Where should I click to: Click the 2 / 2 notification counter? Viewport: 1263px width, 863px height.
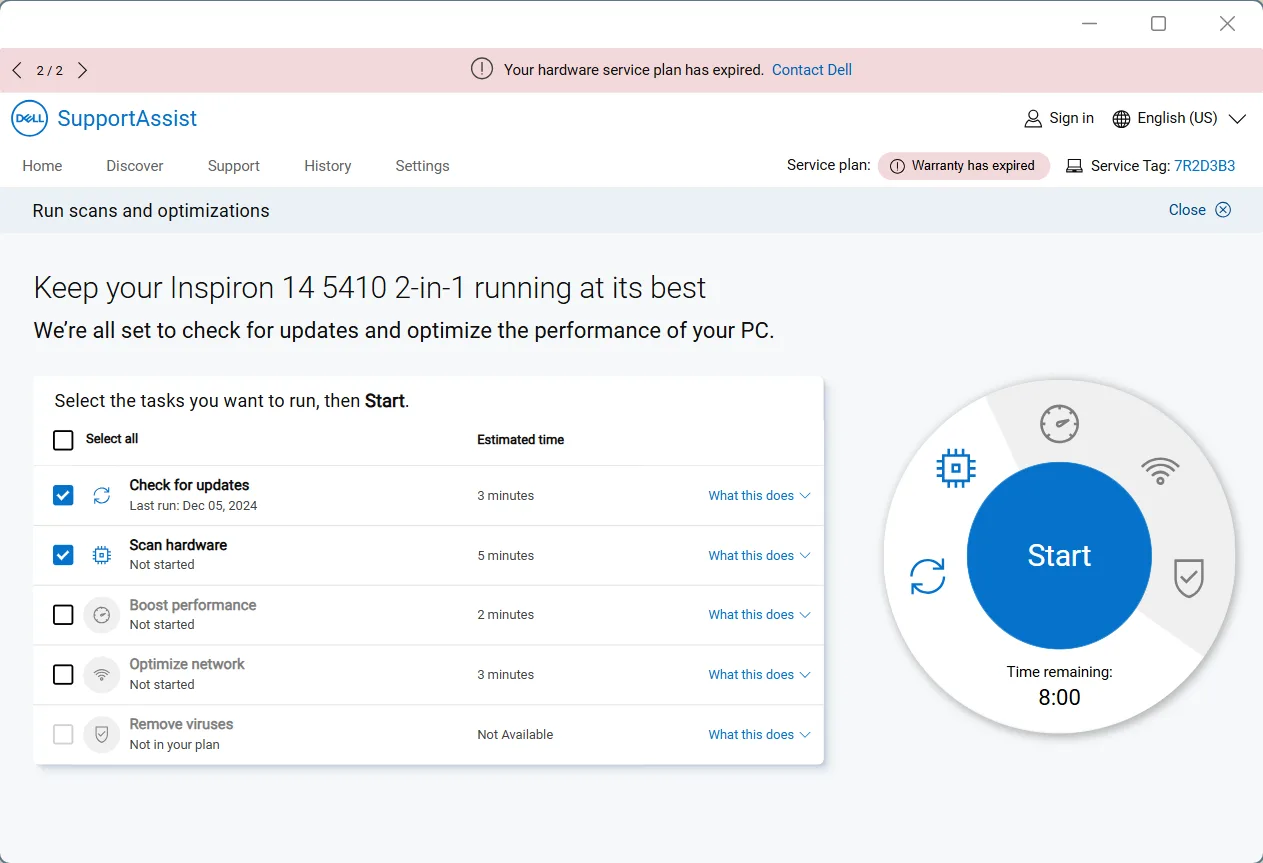(50, 70)
